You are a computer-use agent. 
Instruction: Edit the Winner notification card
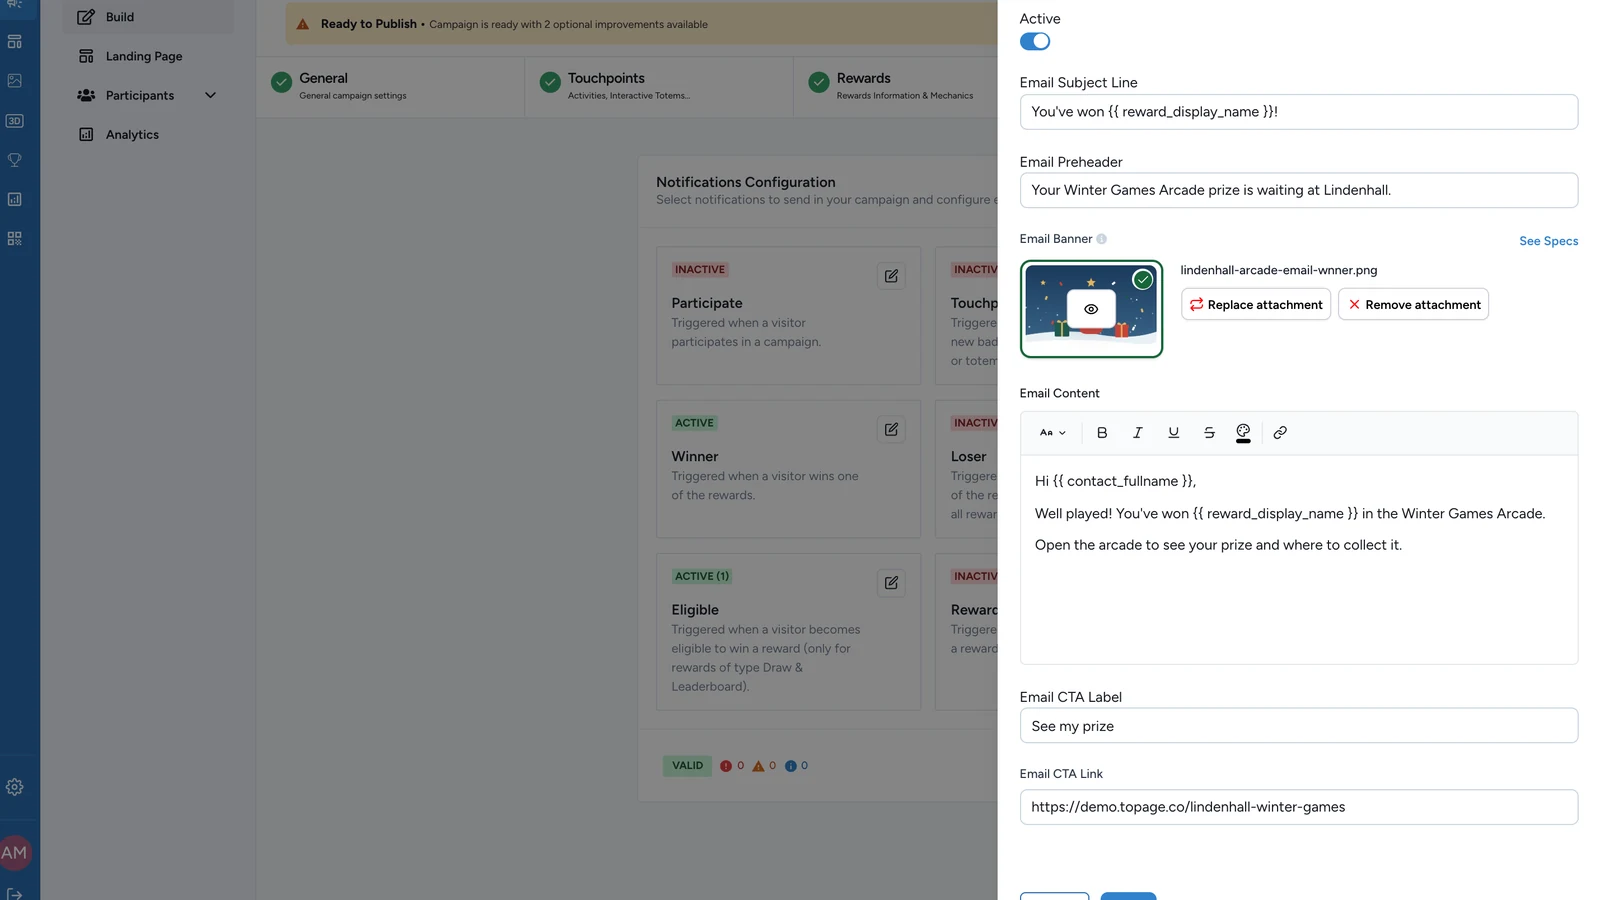(x=891, y=429)
